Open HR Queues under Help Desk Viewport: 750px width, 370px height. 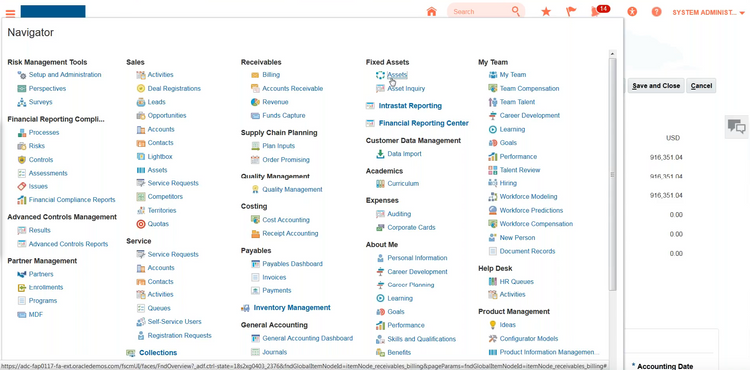coord(517,282)
